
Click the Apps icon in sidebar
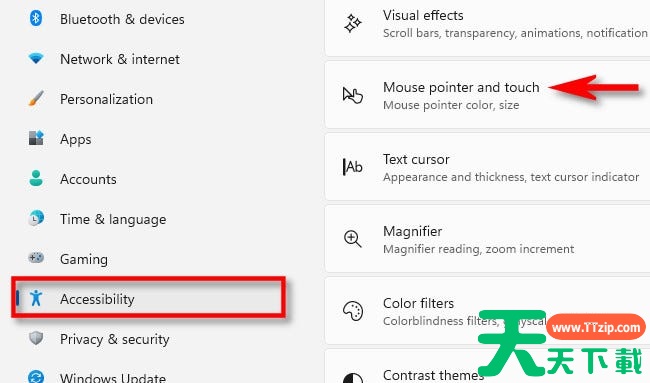click(x=36, y=138)
